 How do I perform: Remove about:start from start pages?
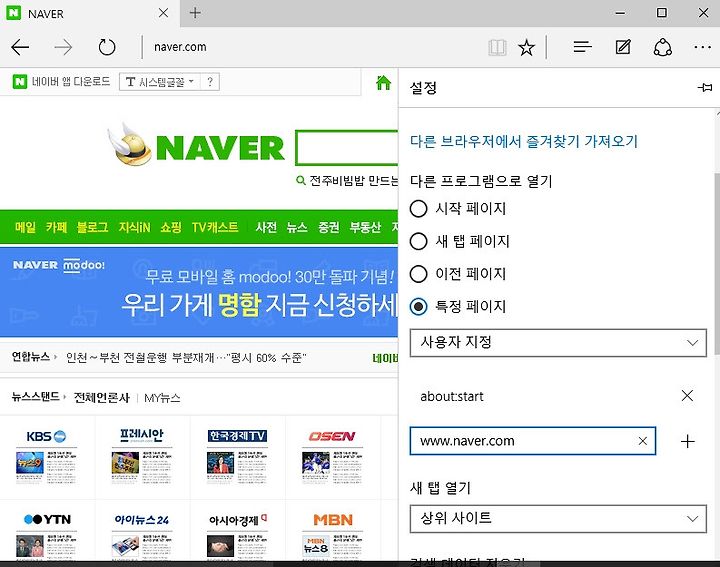[687, 396]
